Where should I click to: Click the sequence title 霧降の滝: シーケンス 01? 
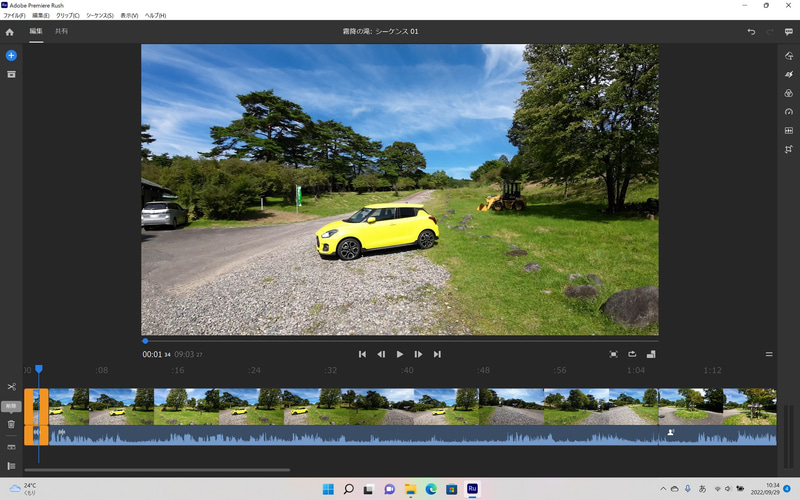point(381,32)
